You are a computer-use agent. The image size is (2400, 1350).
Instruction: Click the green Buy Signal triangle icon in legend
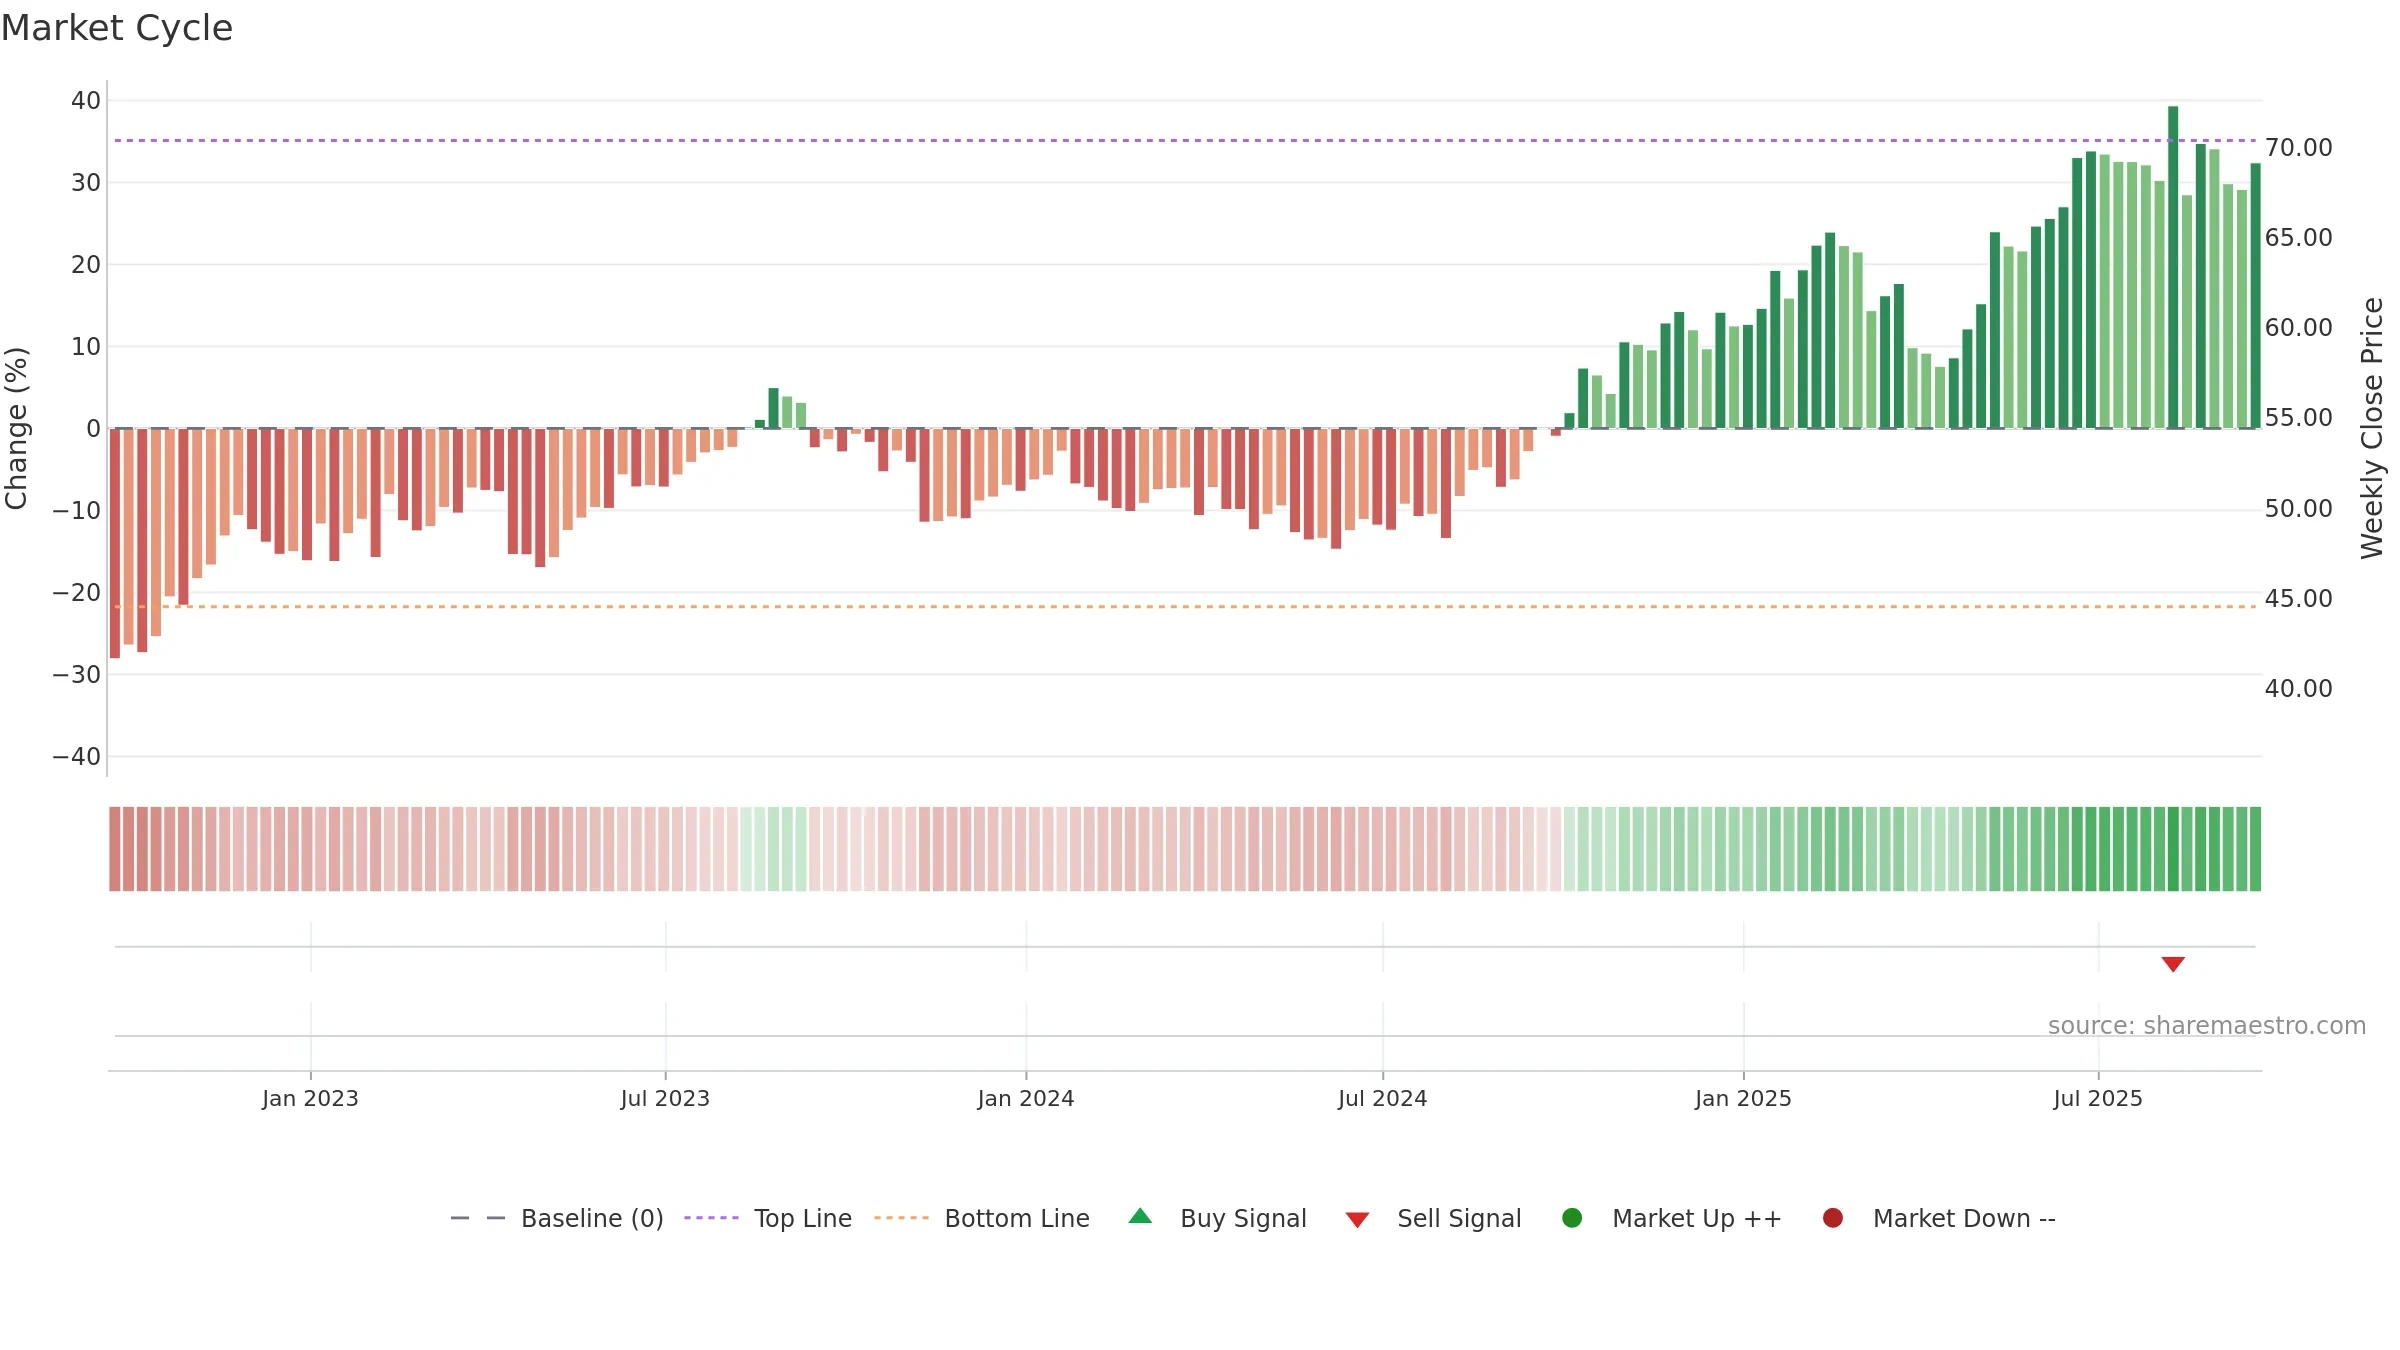1140,1216
